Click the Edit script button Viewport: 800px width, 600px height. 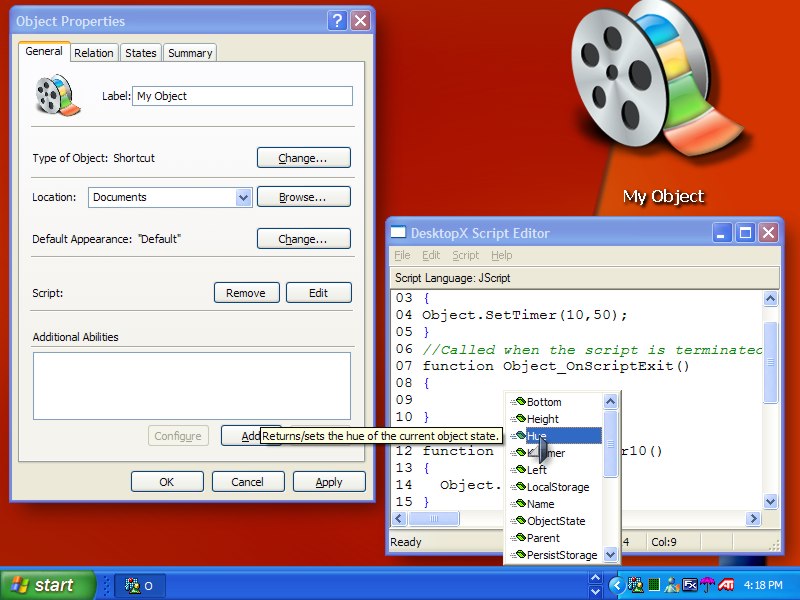318,293
